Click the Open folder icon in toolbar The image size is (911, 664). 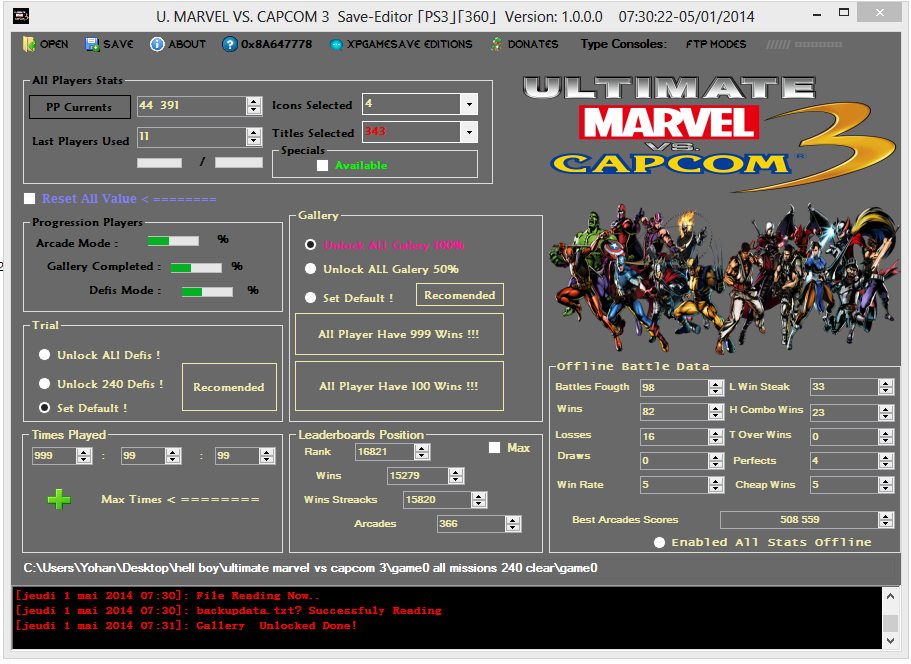(29, 44)
